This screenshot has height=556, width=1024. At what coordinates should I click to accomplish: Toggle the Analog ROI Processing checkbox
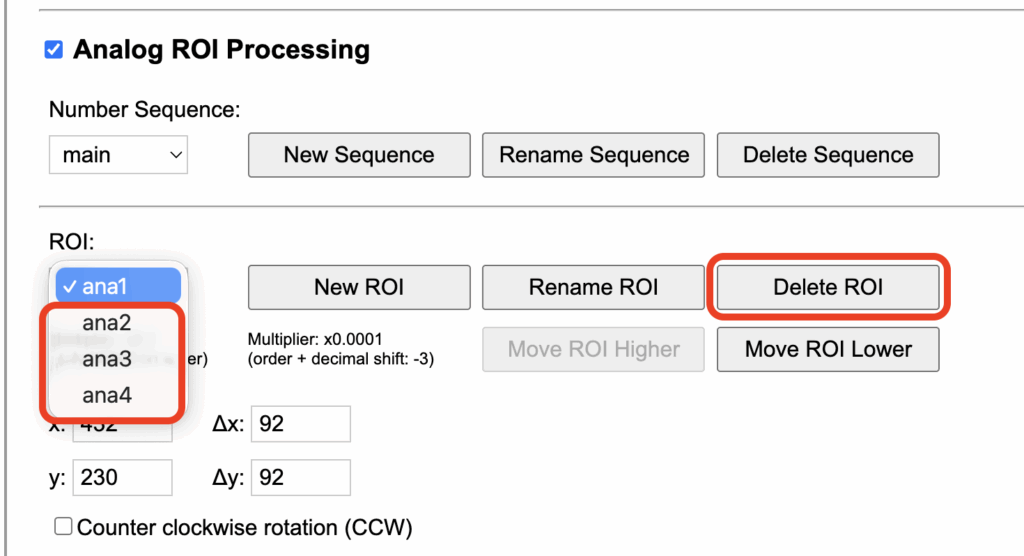[x=54, y=50]
